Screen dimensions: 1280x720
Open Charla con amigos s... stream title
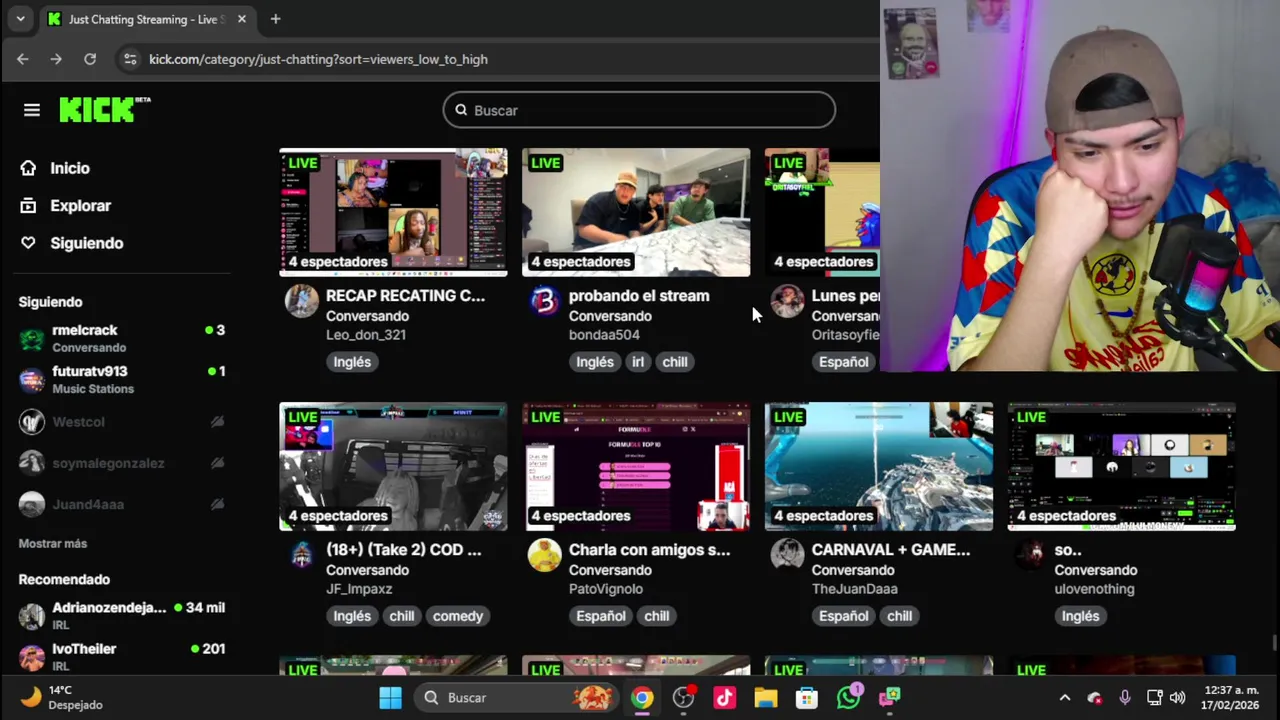(x=650, y=550)
